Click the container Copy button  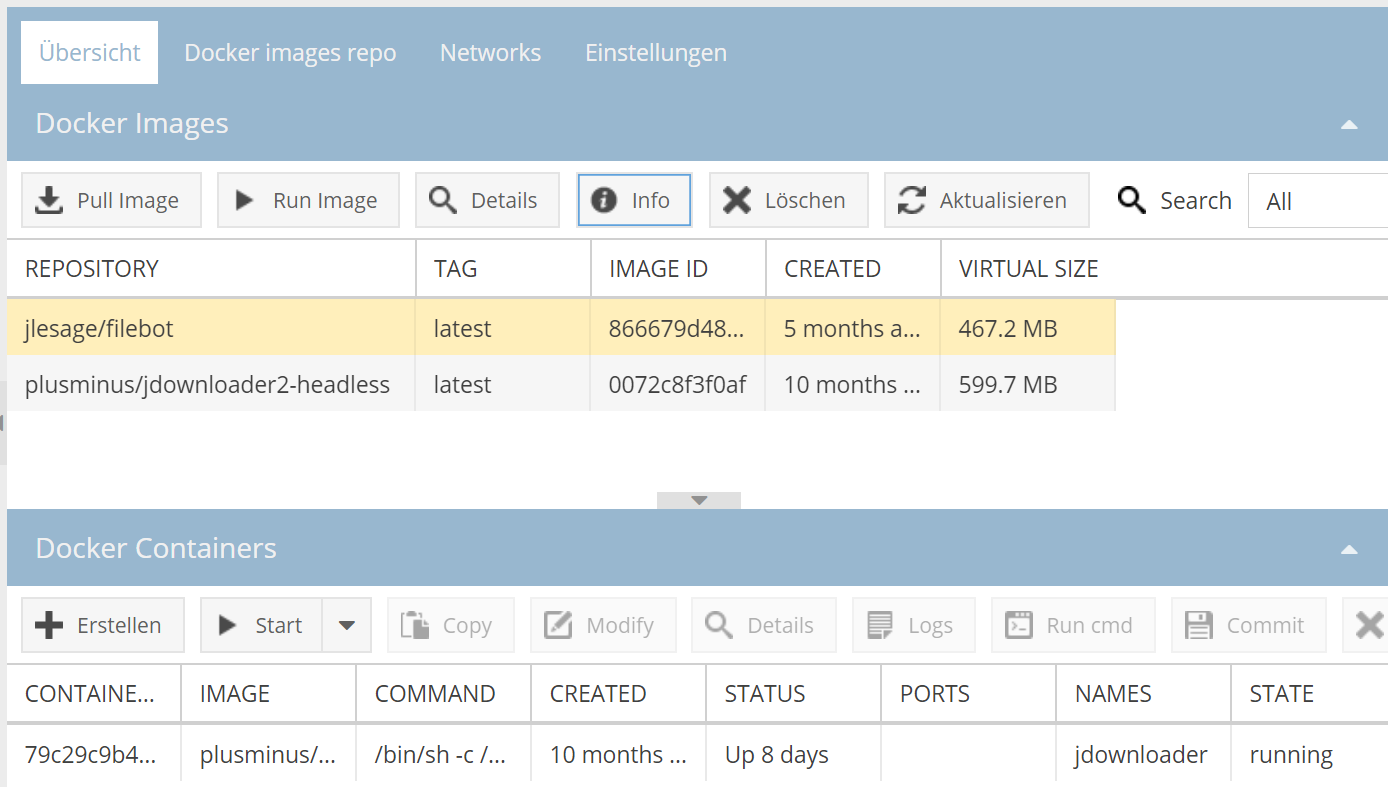451,625
